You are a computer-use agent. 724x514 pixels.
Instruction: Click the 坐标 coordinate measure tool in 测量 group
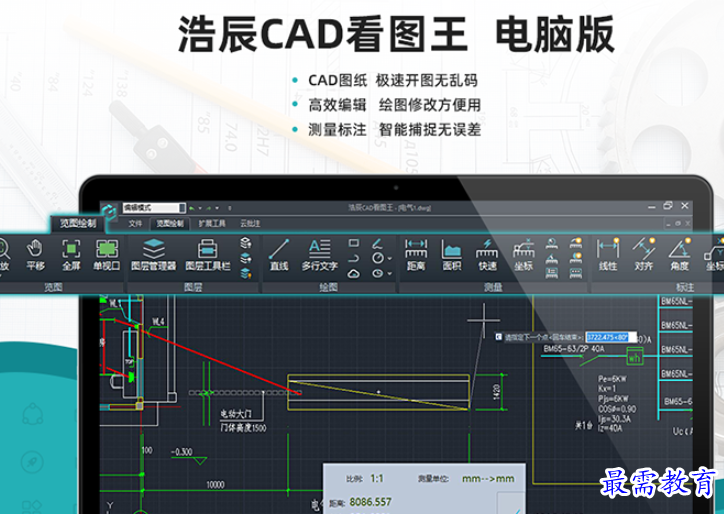pos(523,254)
